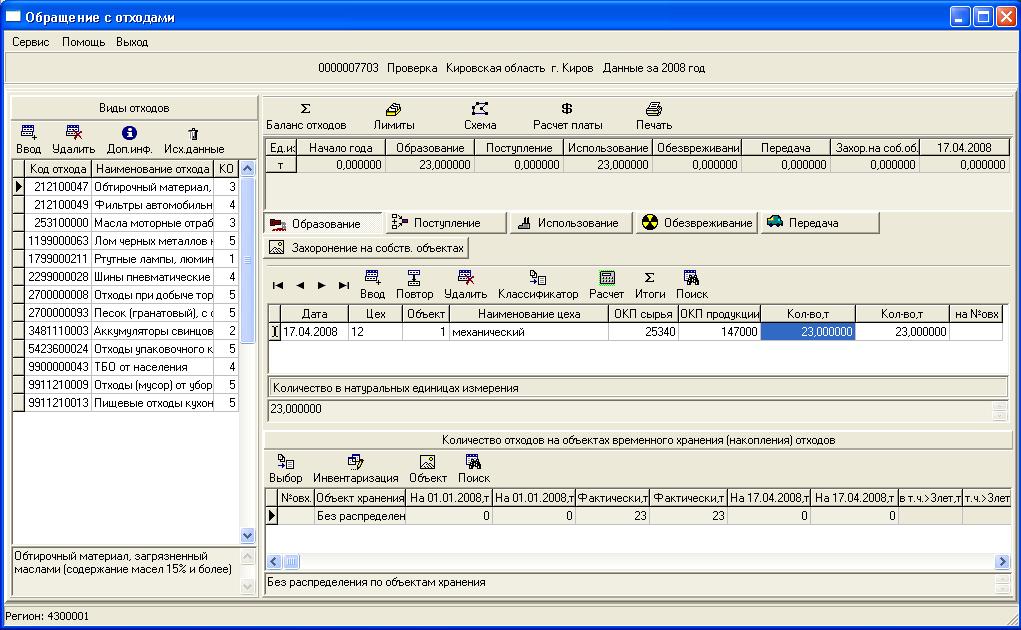Launch Расчет платы calculation

(567, 116)
